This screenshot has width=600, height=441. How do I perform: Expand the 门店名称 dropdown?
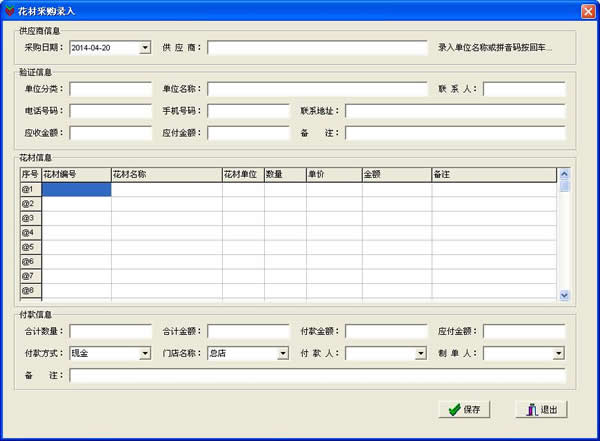(x=283, y=353)
